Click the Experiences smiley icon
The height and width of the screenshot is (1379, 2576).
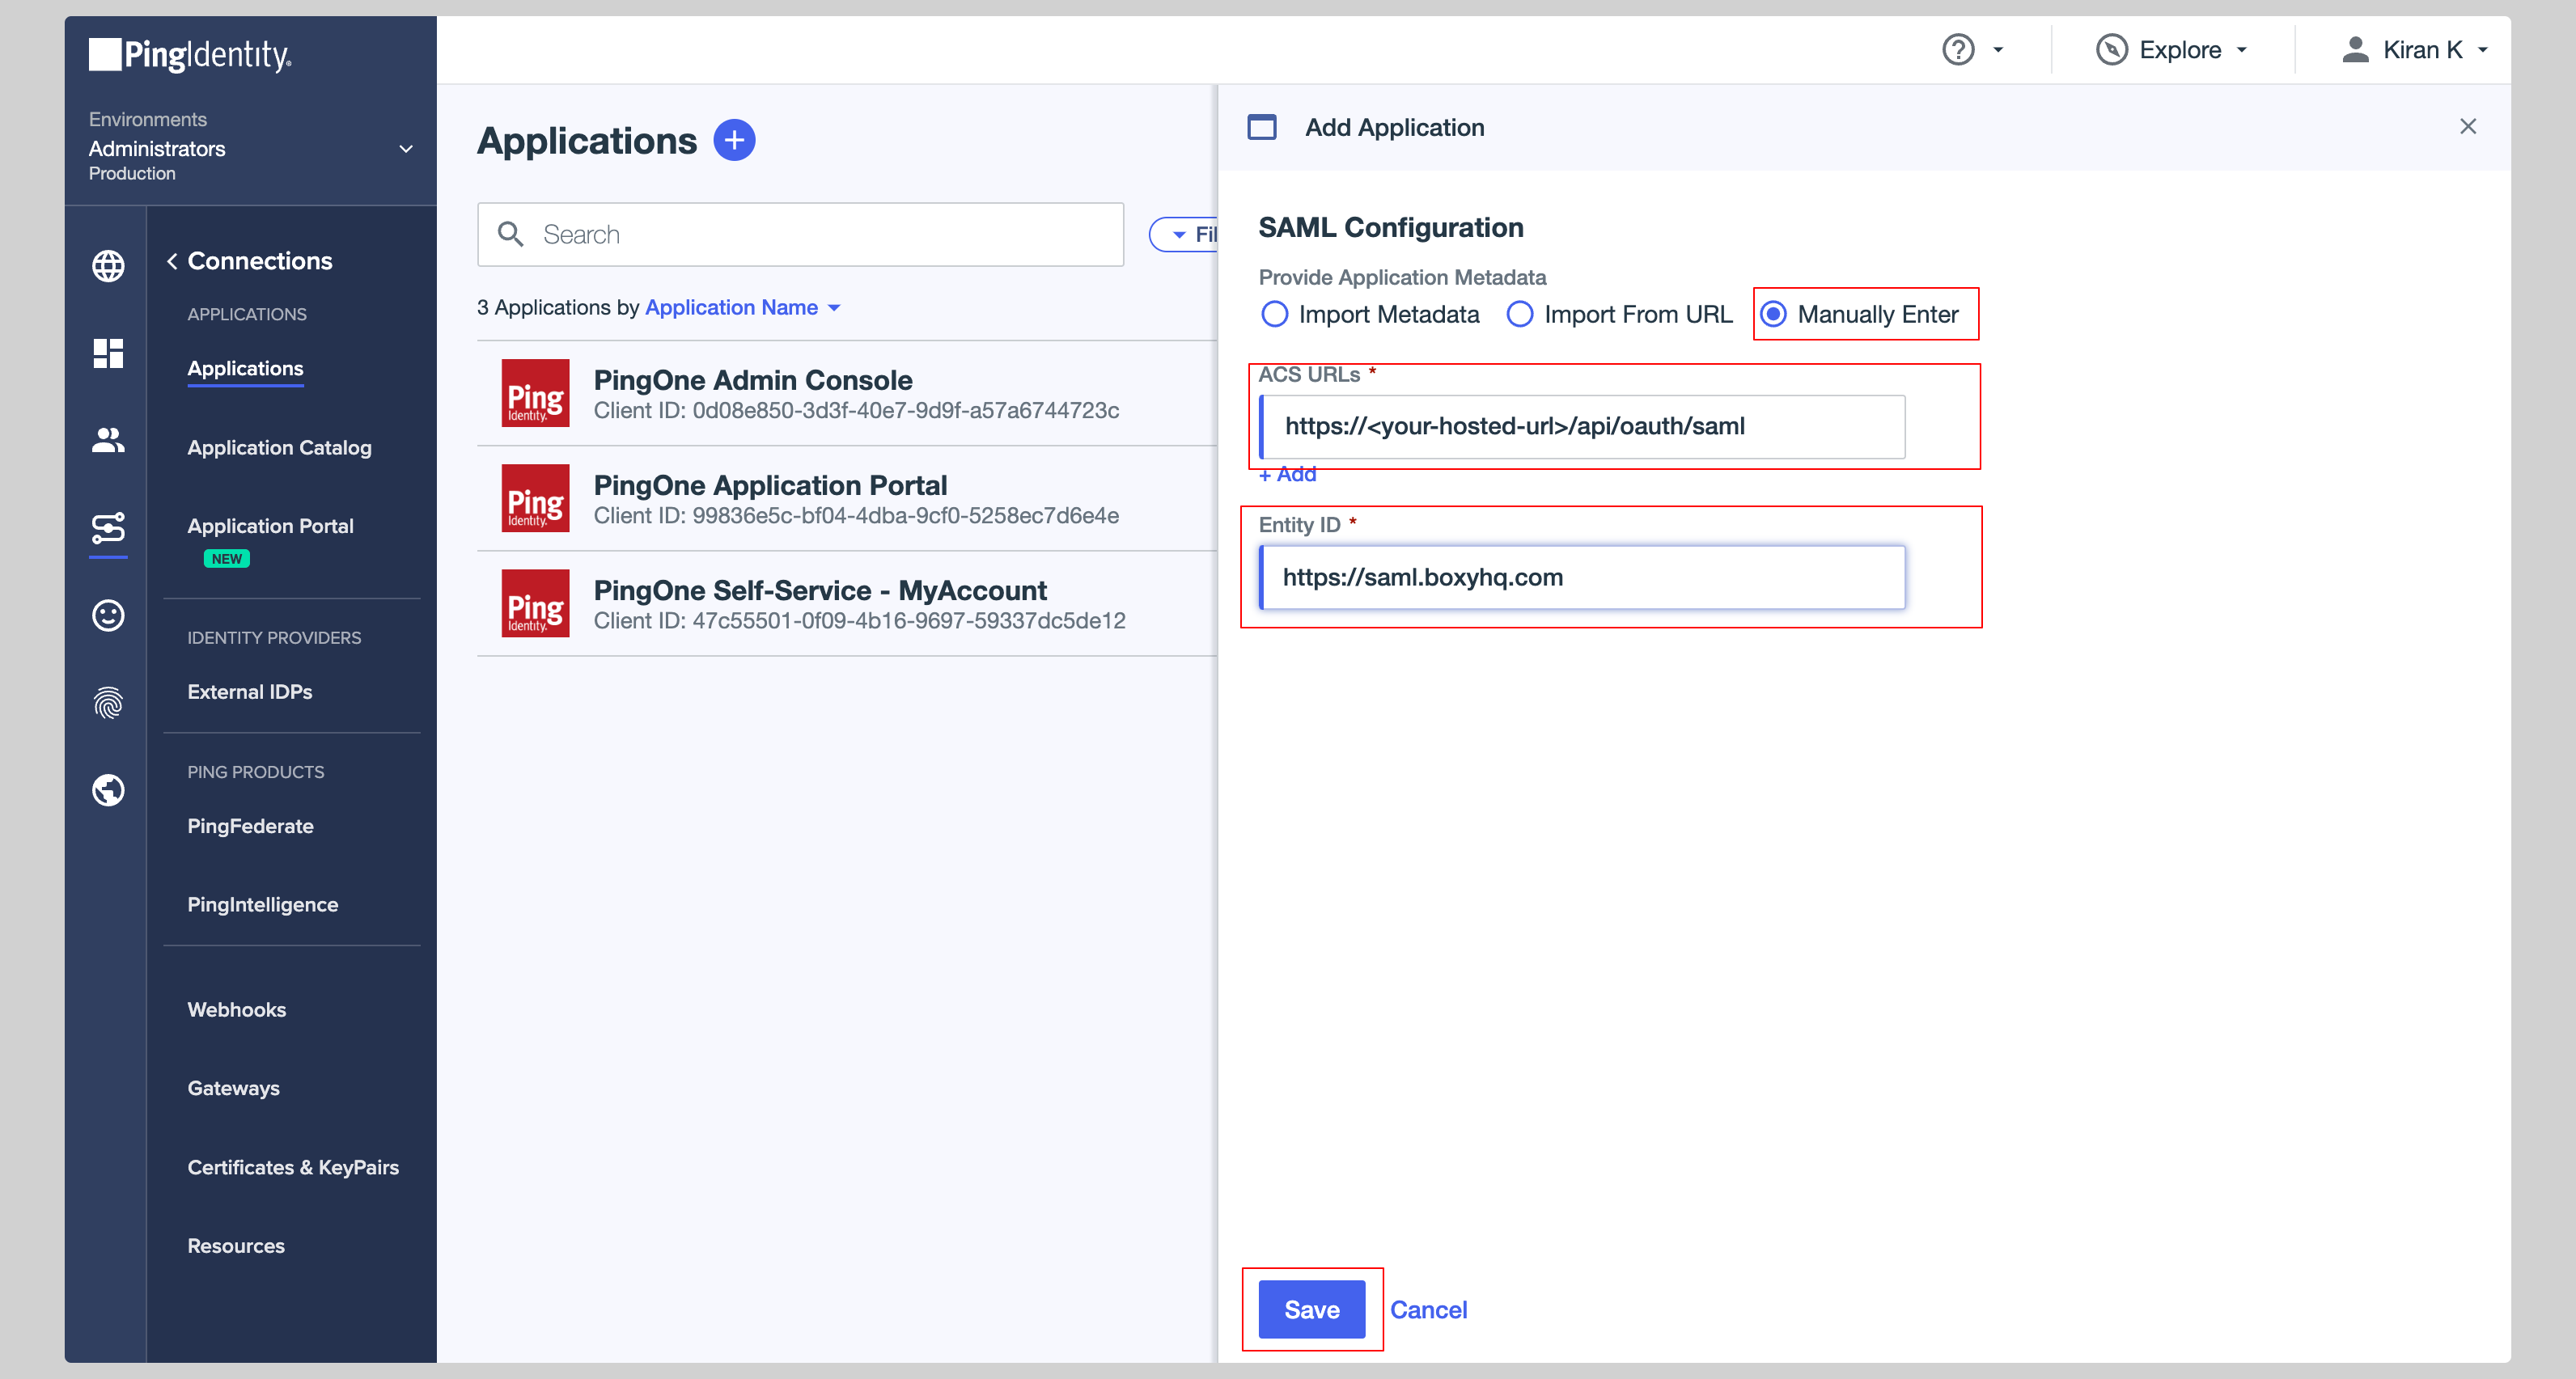pyautogui.click(x=108, y=617)
